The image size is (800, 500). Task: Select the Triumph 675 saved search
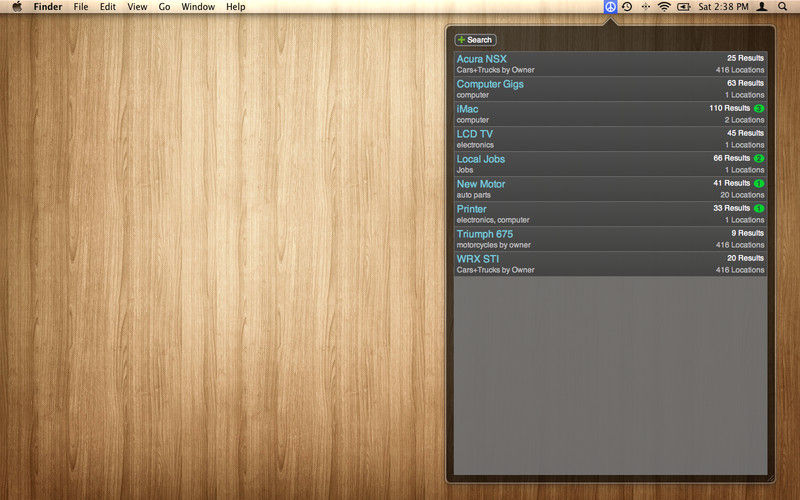click(610, 239)
